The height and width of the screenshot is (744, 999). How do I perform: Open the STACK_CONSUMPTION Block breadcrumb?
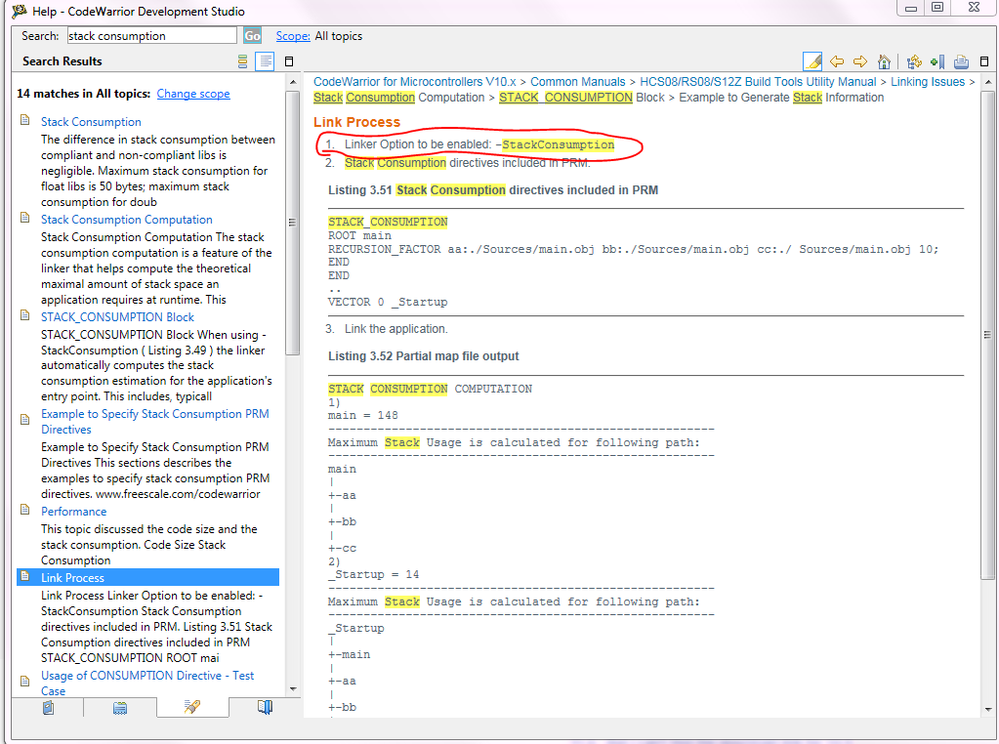click(x=582, y=97)
